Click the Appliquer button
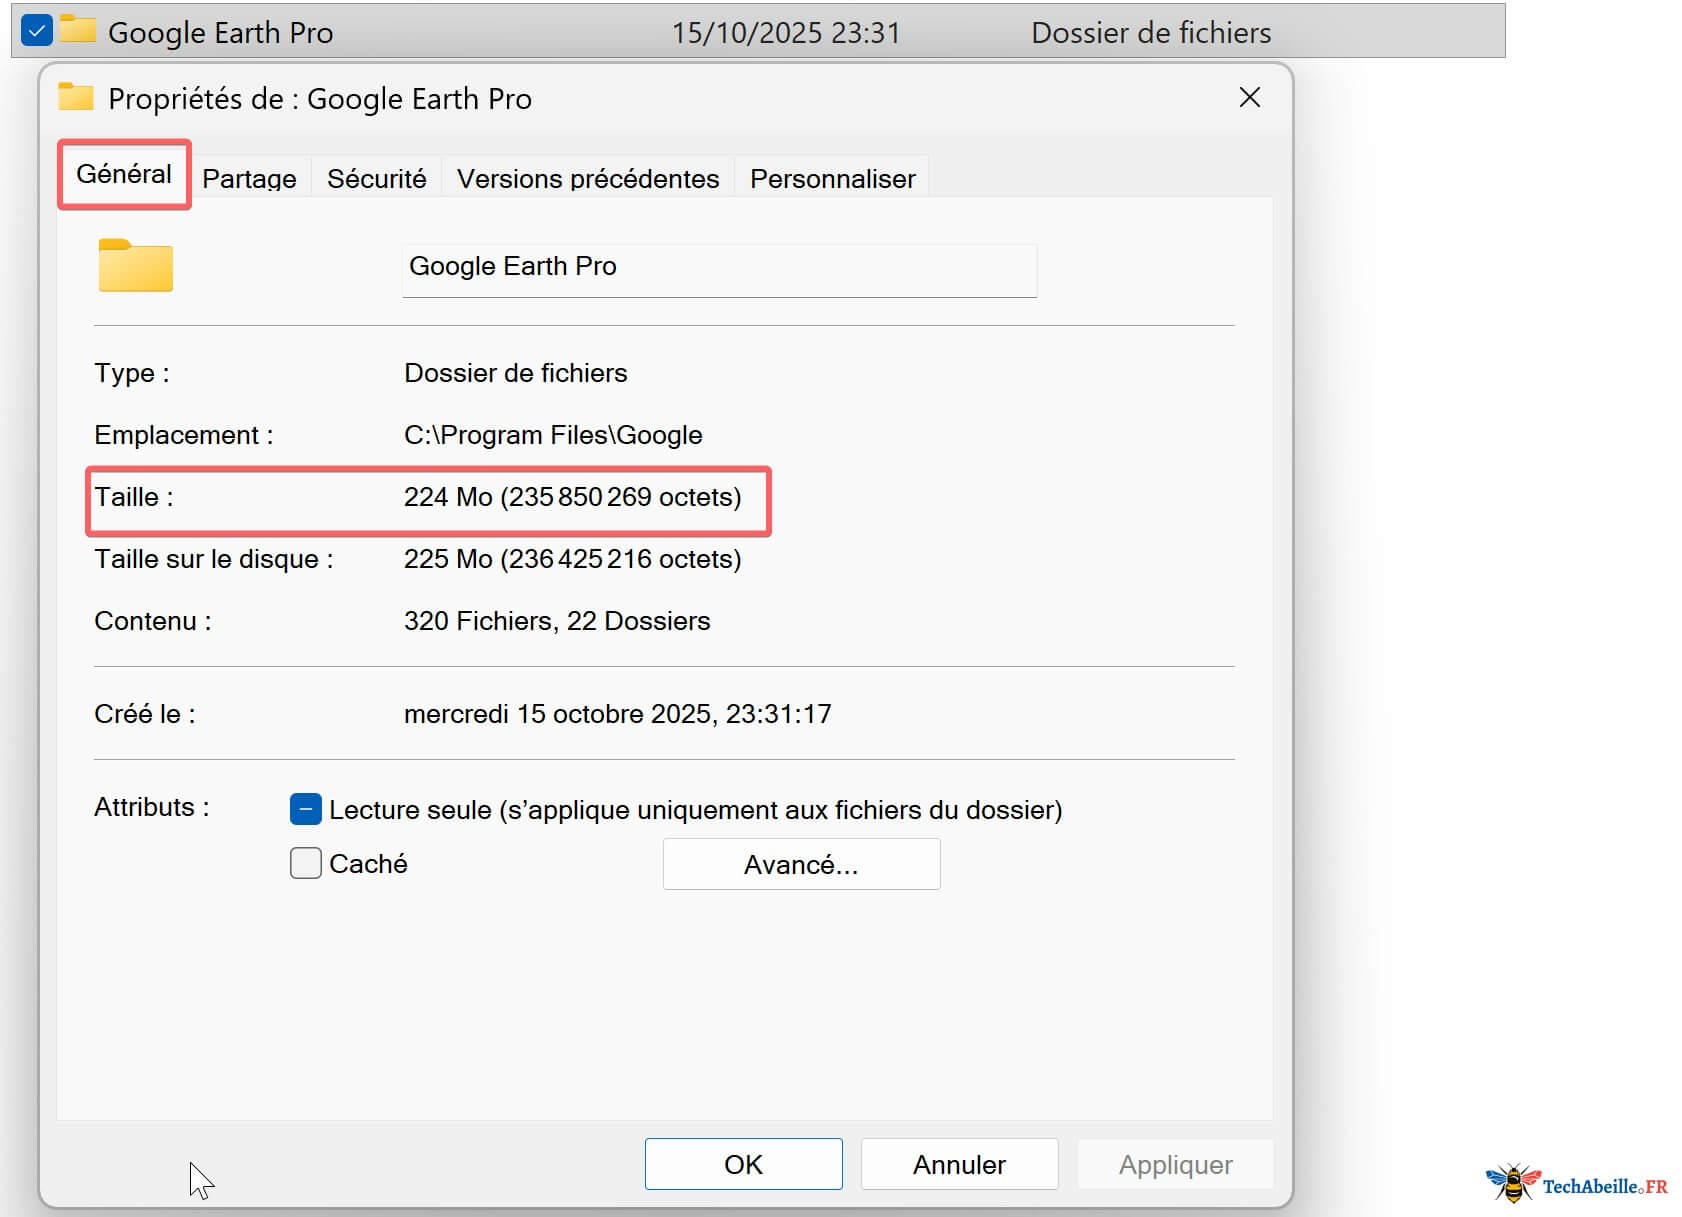The image size is (1682, 1217). tap(1175, 1164)
